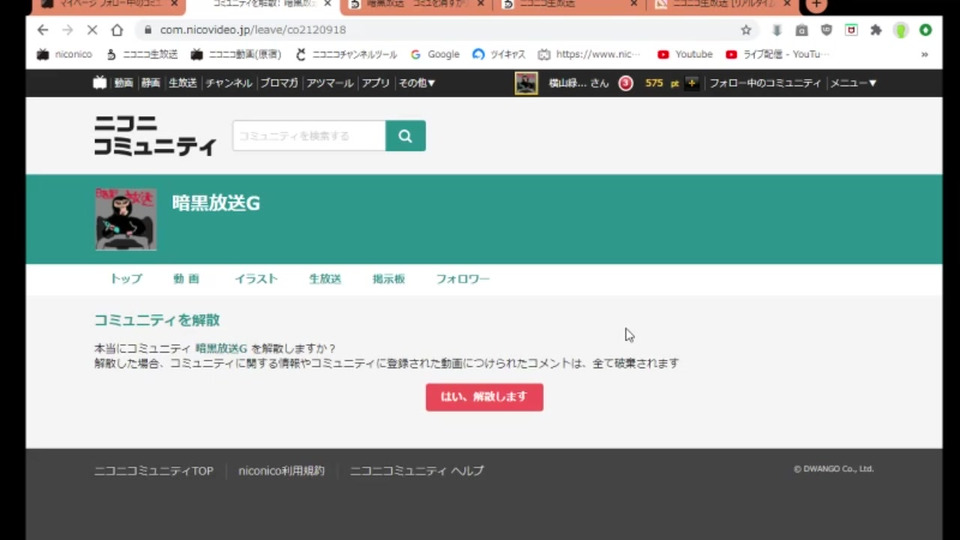Click the user avatar in the black bar

[x=526, y=83]
